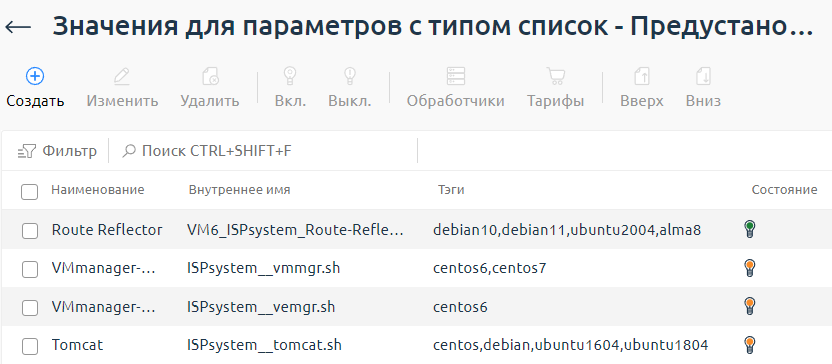Image resolution: width=832 pixels, height=364 pixels.
Task: Select the Route Reflector name cell
Action: click(x=107, y=230)
